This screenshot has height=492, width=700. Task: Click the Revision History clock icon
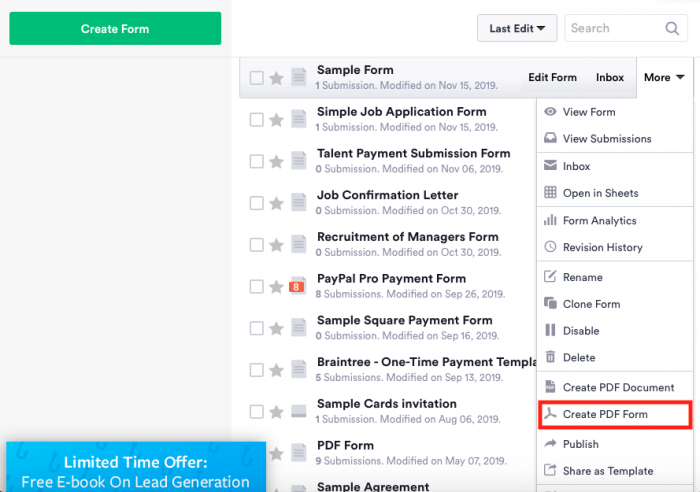coord(550,248)
